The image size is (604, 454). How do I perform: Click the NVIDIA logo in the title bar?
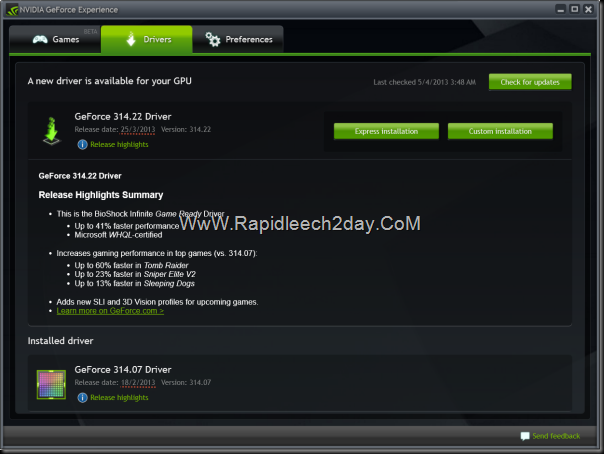click(x=12, y=10)
